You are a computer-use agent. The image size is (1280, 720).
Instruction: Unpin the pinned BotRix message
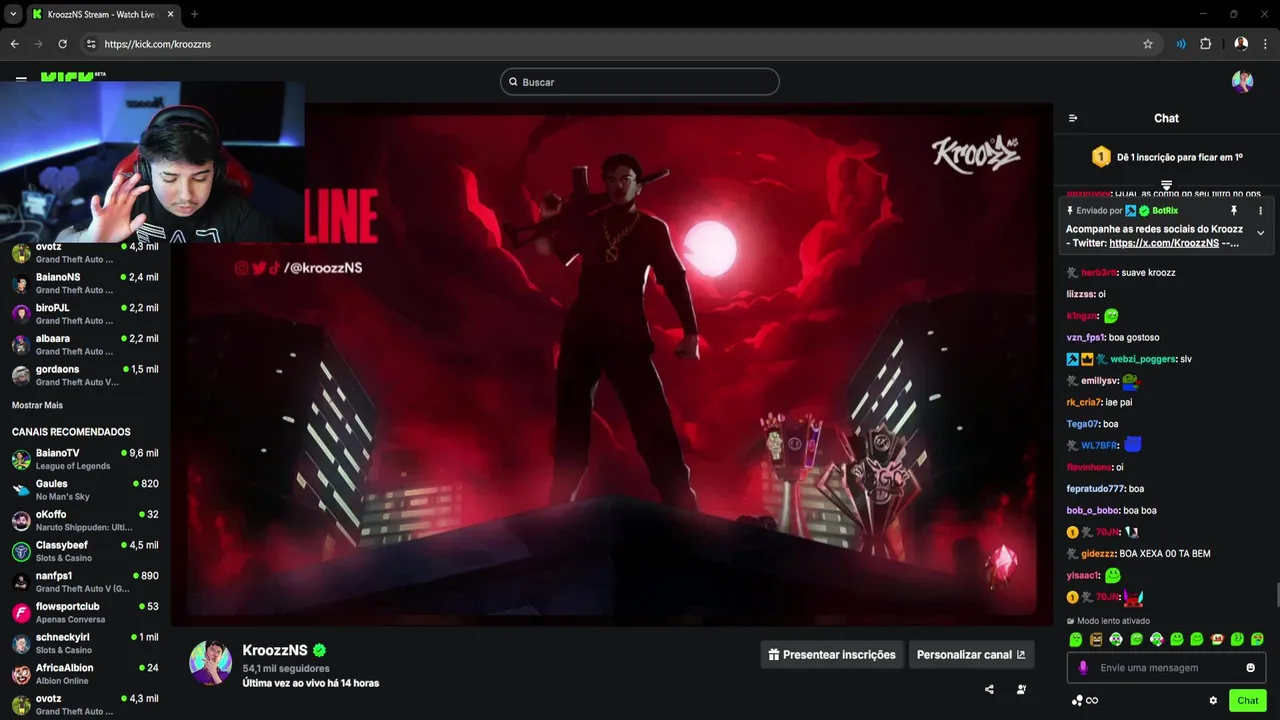pos(1234,211)
